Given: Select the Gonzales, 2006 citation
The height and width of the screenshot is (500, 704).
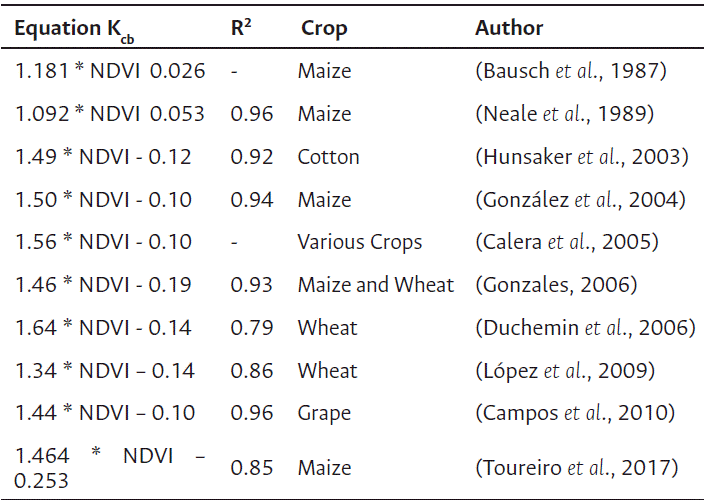Looking at the screenshot, I should tap(556, 285).
